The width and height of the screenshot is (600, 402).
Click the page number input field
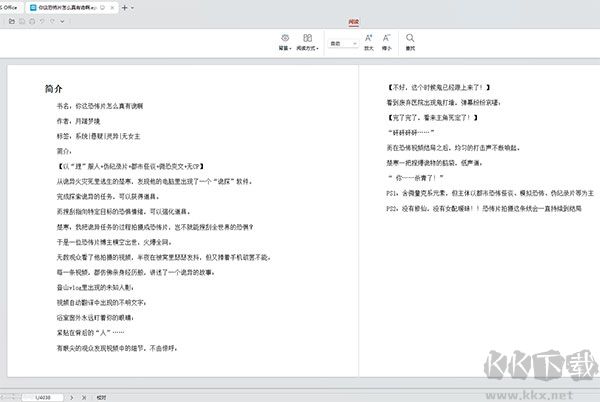click(x=42, y=397)
